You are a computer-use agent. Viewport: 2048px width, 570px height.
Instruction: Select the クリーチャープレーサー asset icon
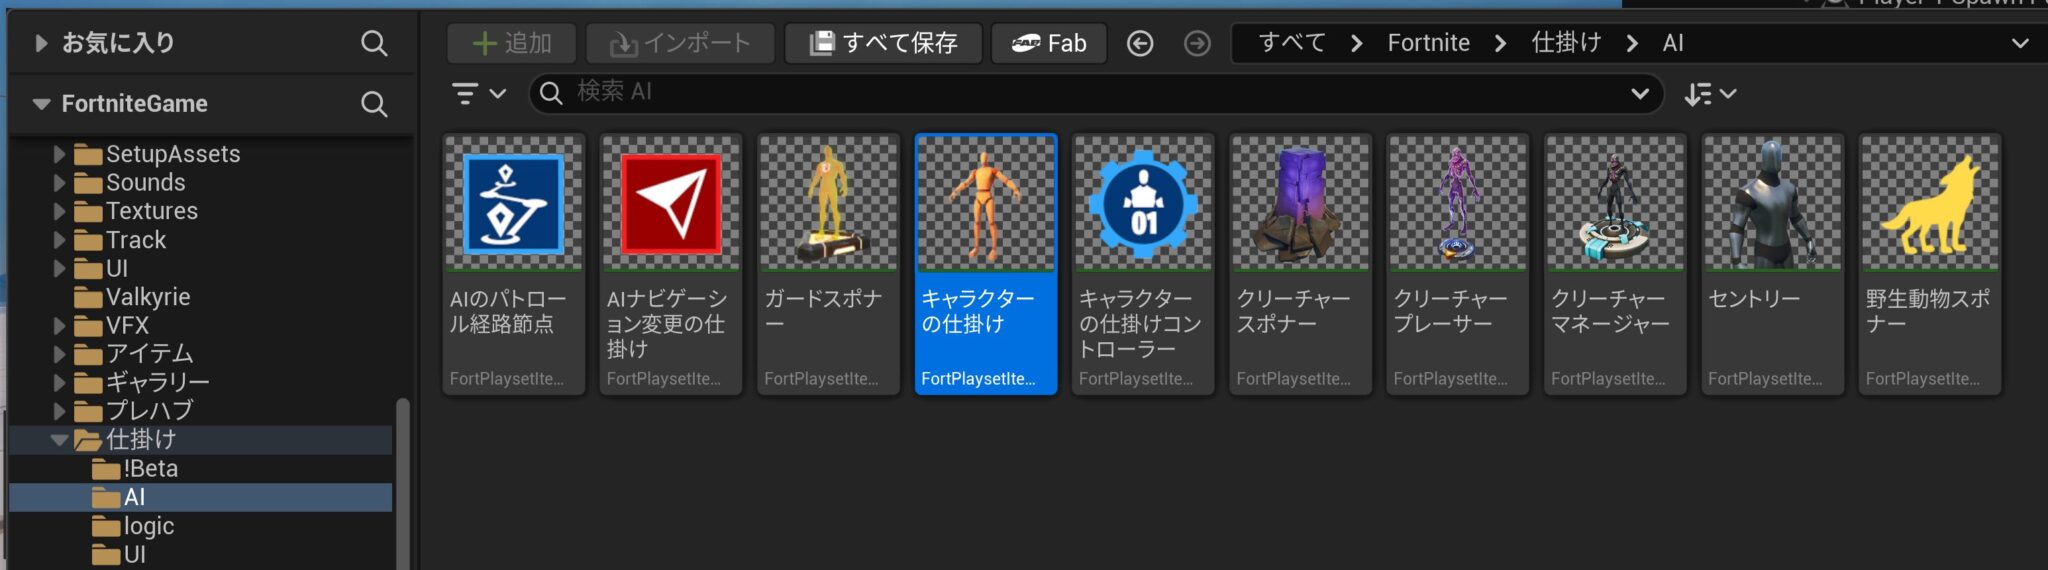[1457, 204]
